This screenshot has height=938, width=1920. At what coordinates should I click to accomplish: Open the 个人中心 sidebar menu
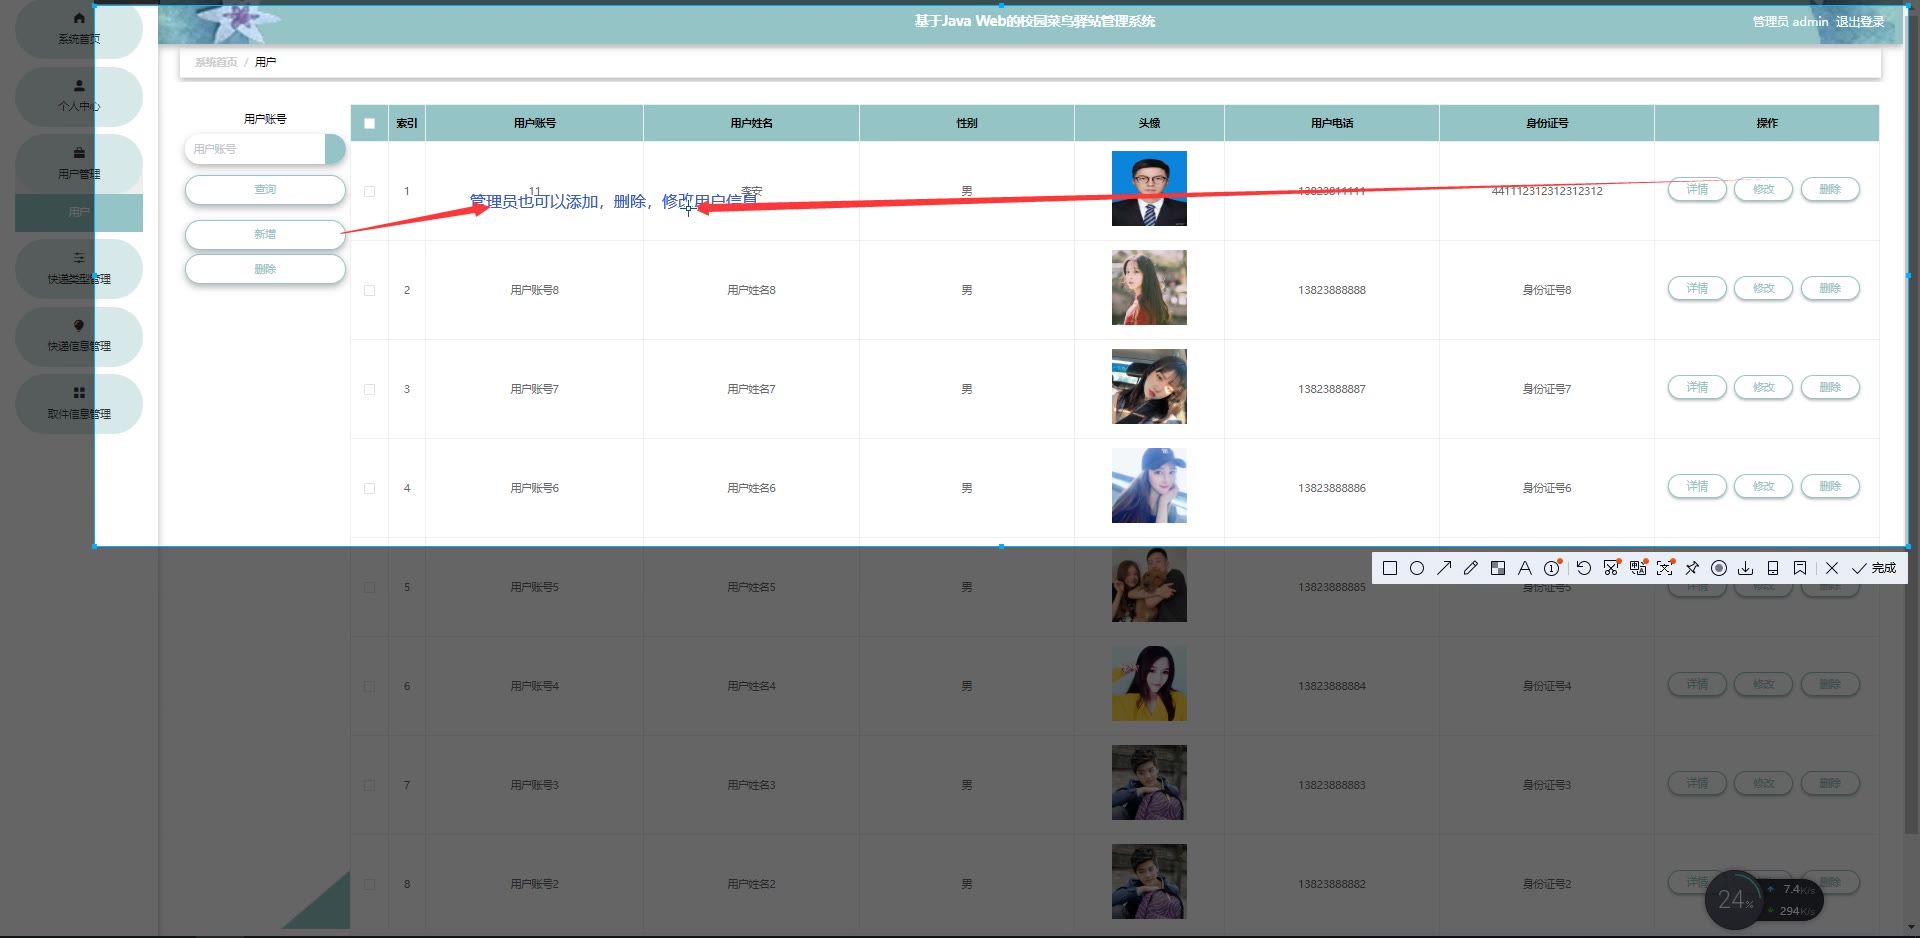pyautogui.click(x=79, y=96)
